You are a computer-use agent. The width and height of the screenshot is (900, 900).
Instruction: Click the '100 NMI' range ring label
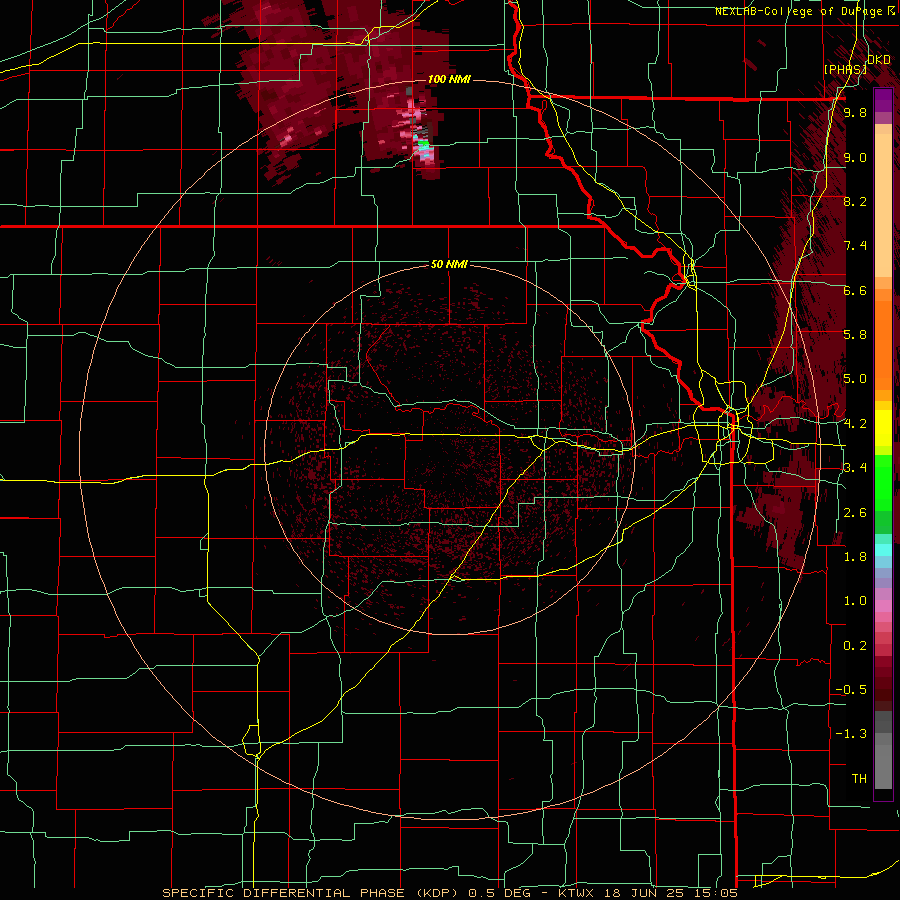click(x=449, y=79)
